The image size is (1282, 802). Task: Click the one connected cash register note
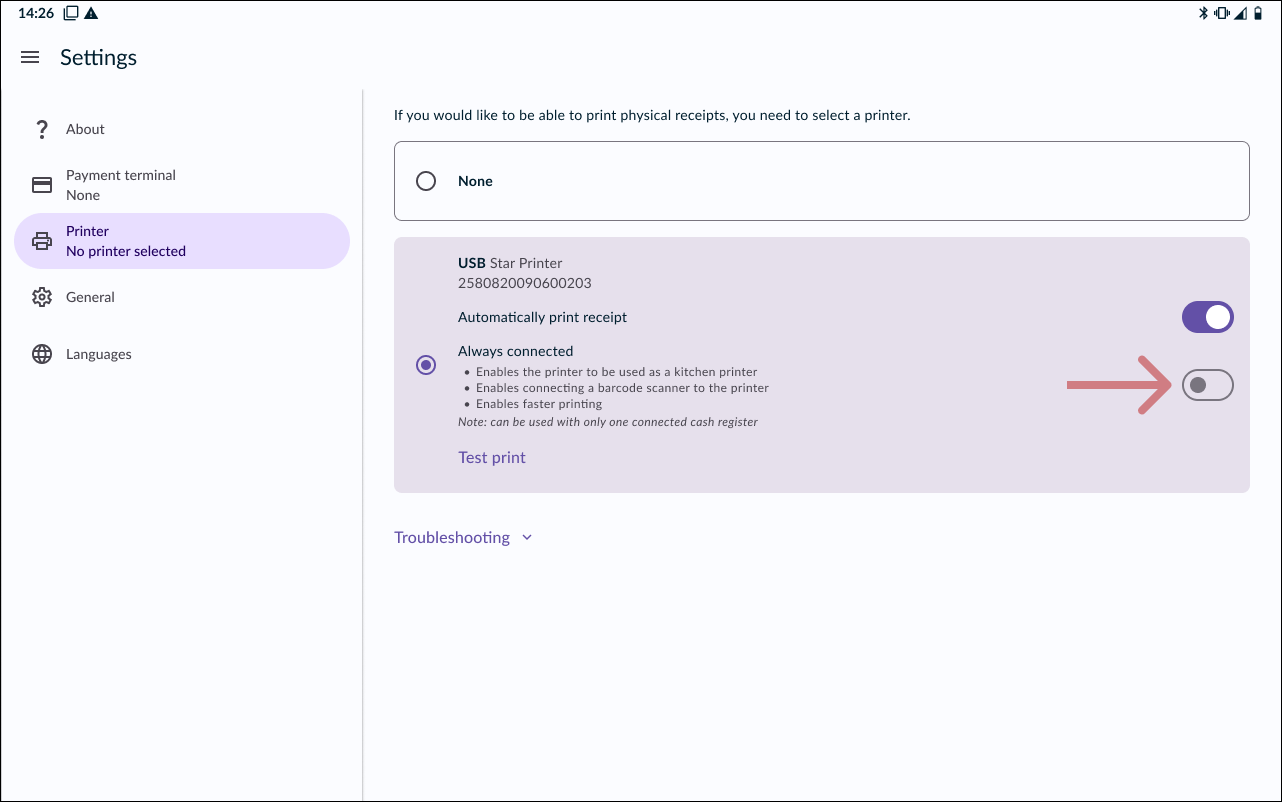coord(608,422)
